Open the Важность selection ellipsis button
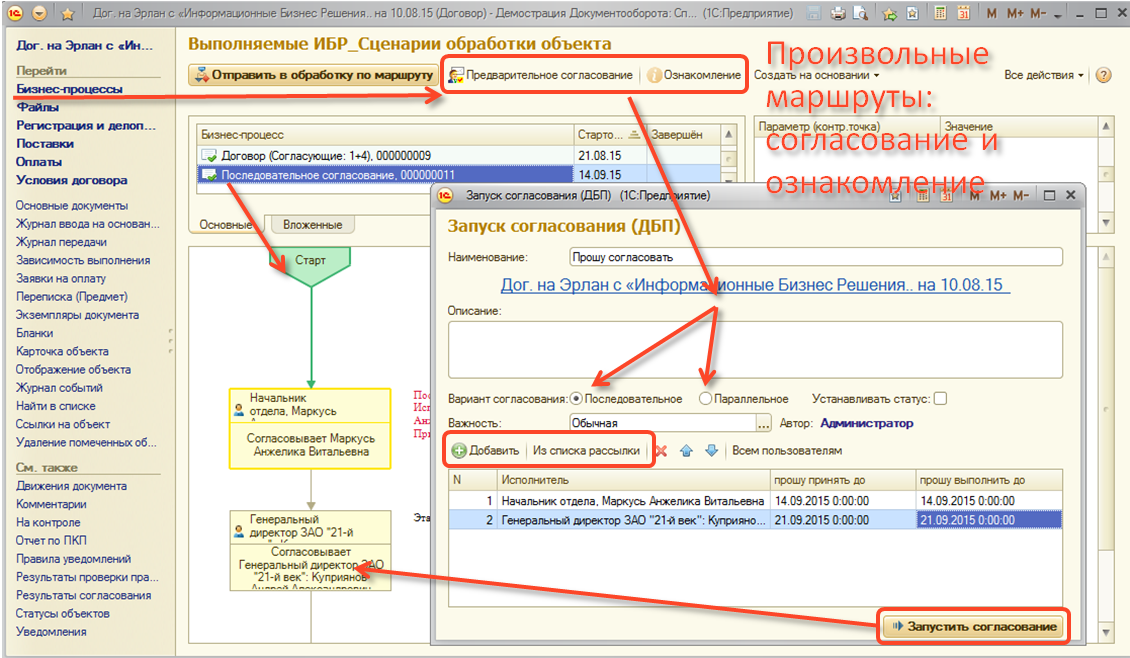 tap(765, 423)
